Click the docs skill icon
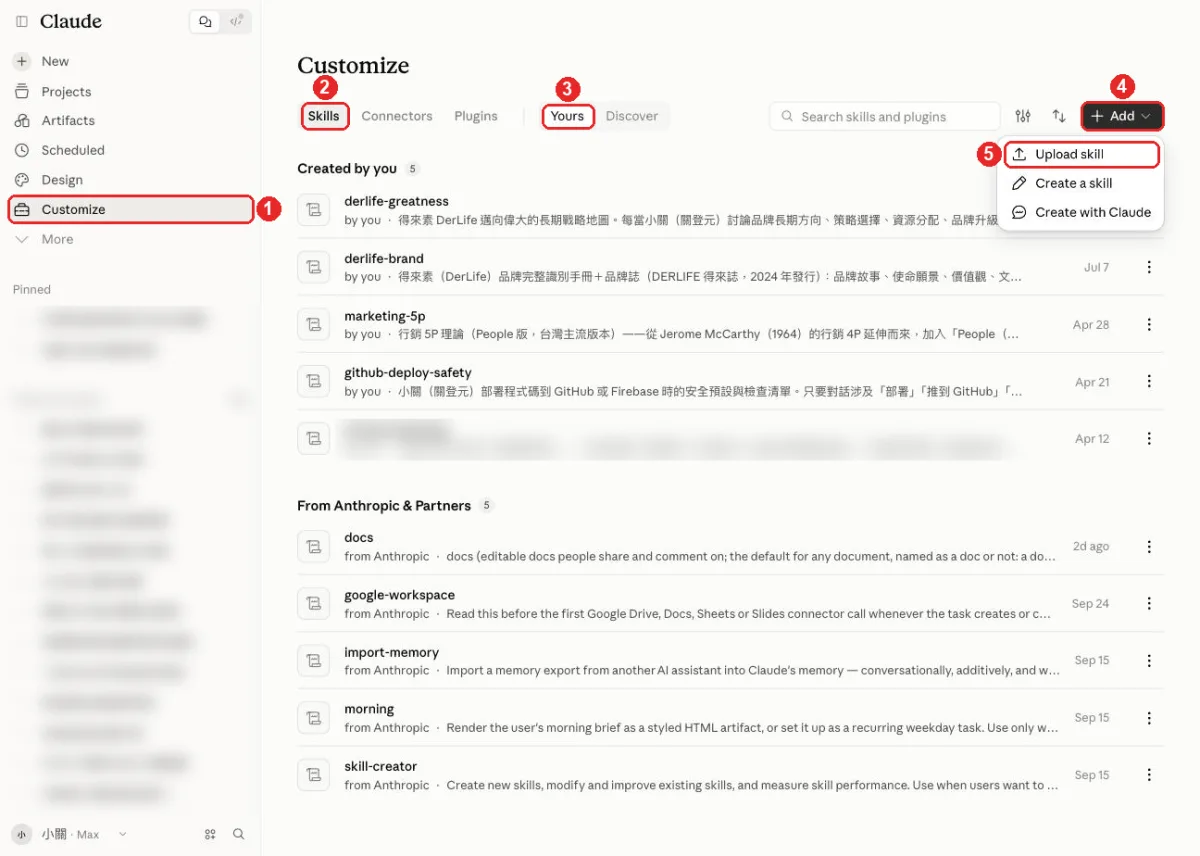The width and height of the screenshot is (1200, 856). tap(314, 546)
